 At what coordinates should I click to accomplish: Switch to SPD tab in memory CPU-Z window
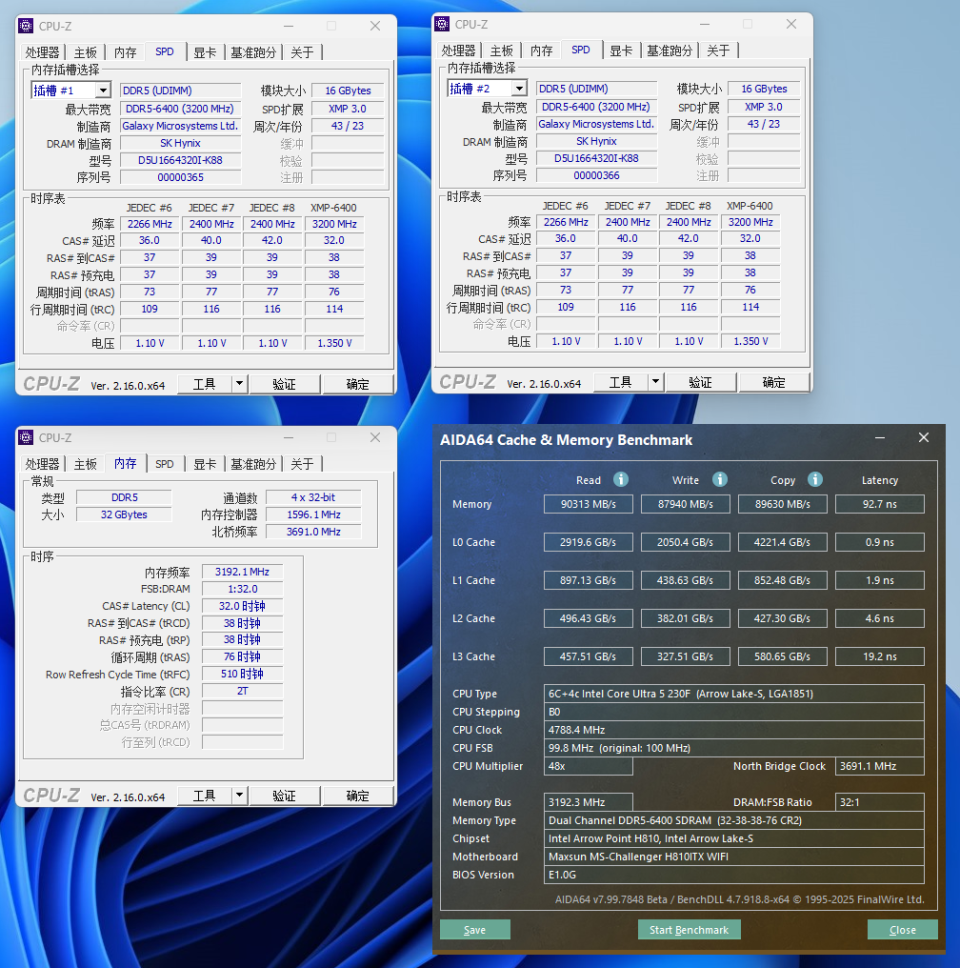coord(164,464)
